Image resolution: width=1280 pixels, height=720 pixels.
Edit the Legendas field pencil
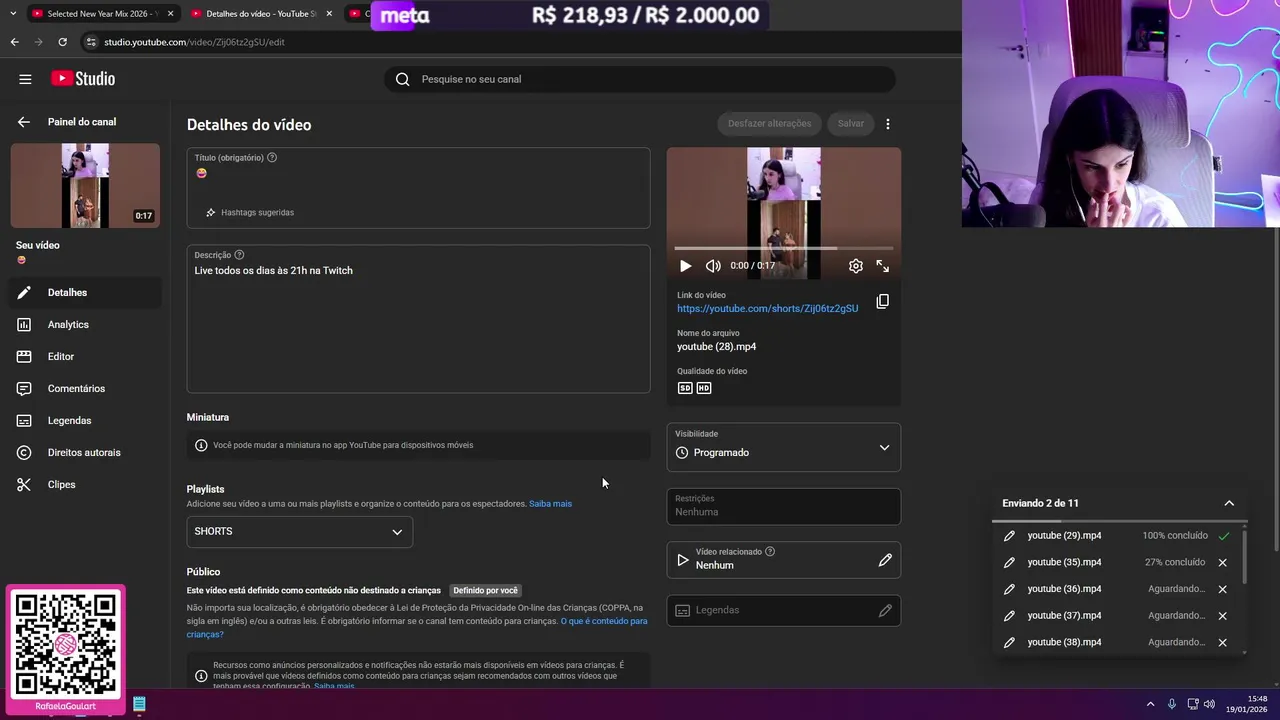tap(884, 610)
